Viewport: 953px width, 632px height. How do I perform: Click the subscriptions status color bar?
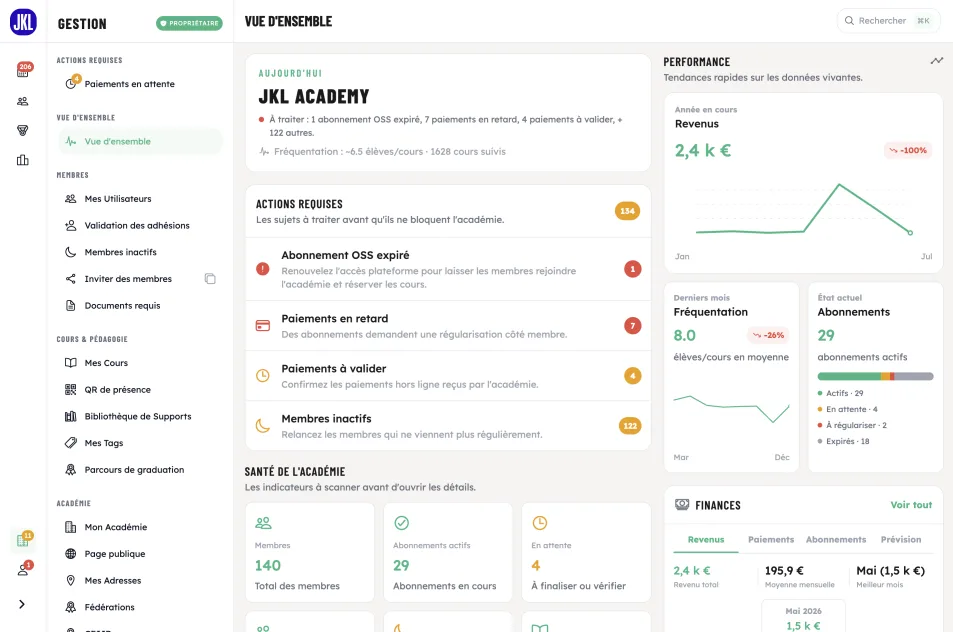tap(875, 377)
